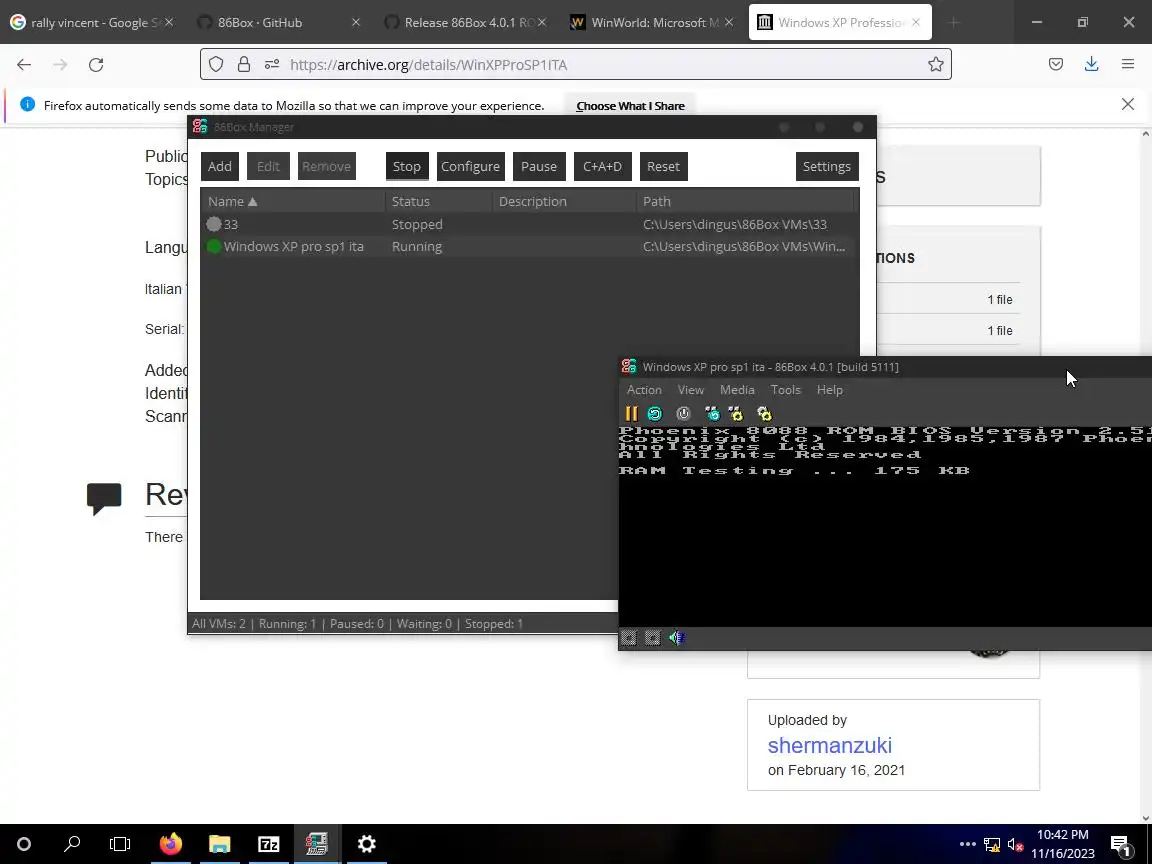The width and height of the screenshot is (1152, 864).
Task: Bookmark the page with the star icon
Action: point(935,65)
